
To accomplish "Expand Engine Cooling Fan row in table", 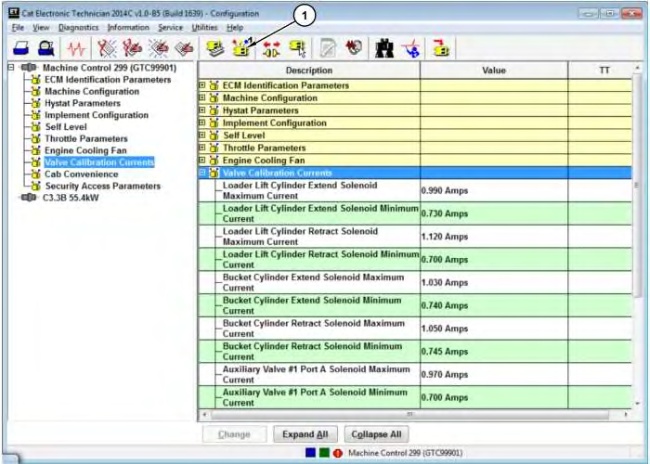I will point(202,160).
